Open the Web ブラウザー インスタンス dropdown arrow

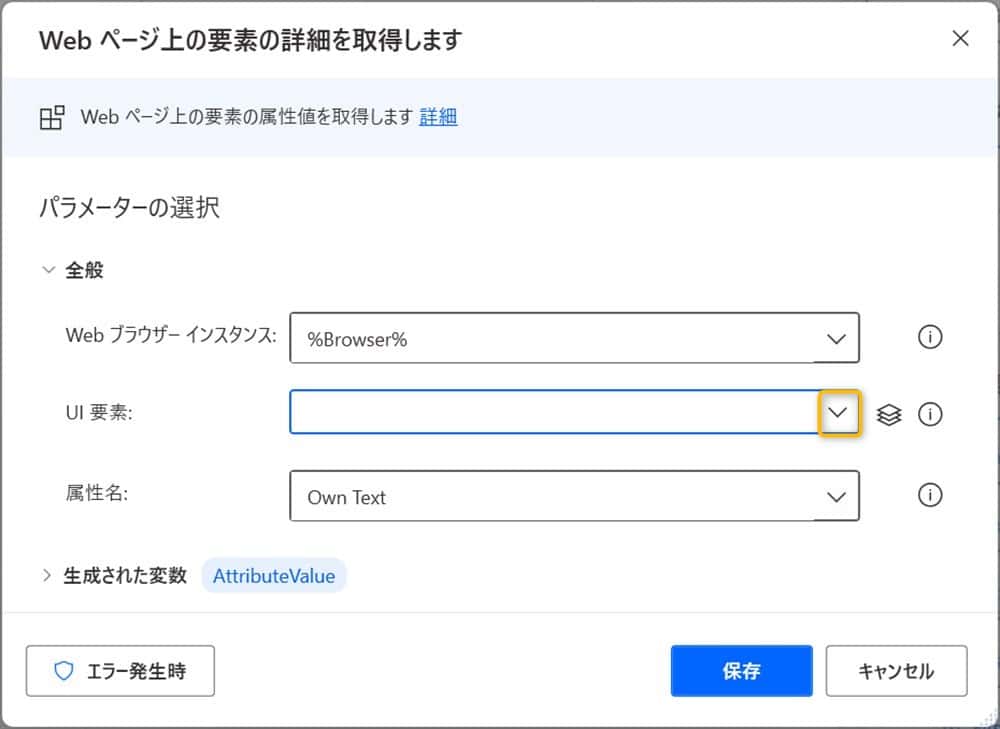coord(837,338)
